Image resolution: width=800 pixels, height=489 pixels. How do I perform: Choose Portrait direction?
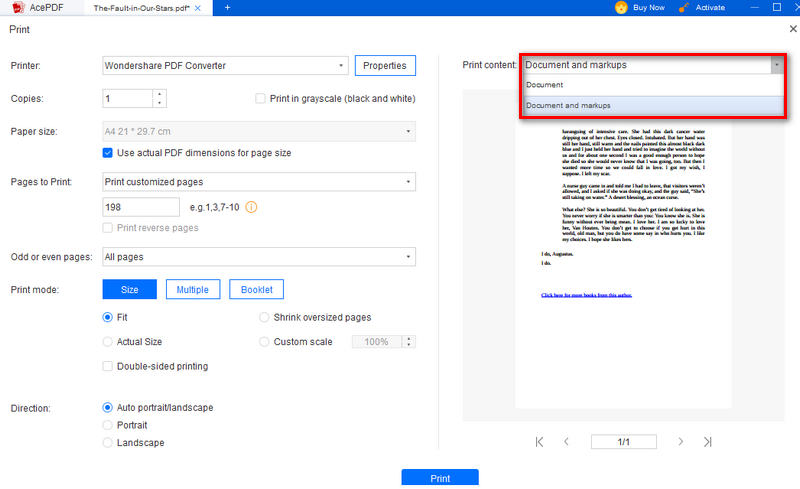pyautogui.click(x=108, y=425)
